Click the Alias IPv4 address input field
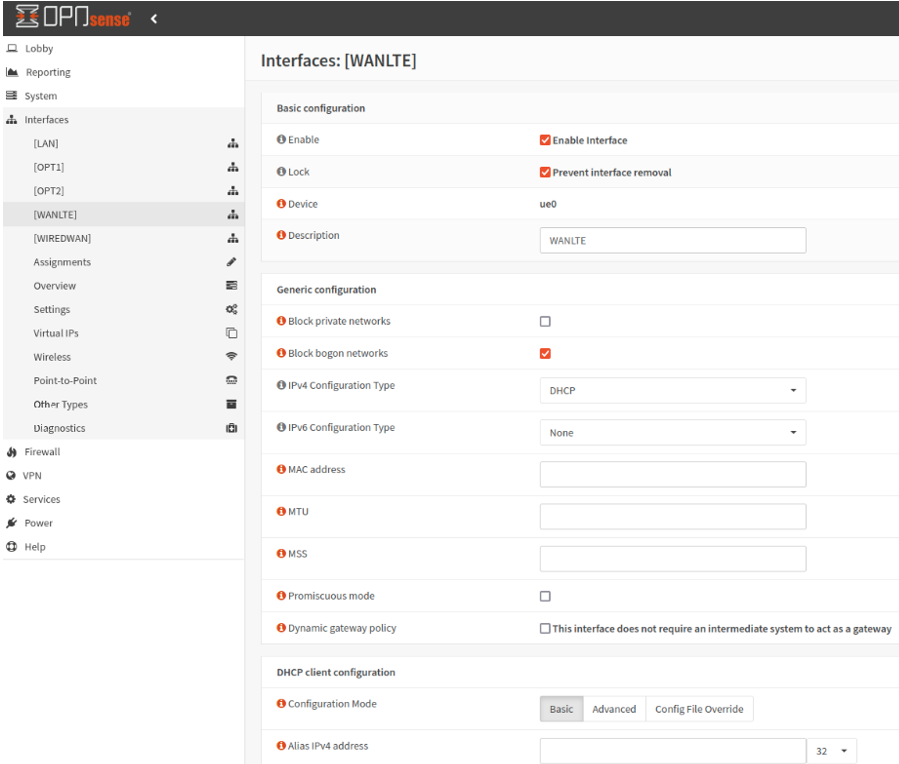This screenshot has height=764, width=899. (x=673, y=751)
